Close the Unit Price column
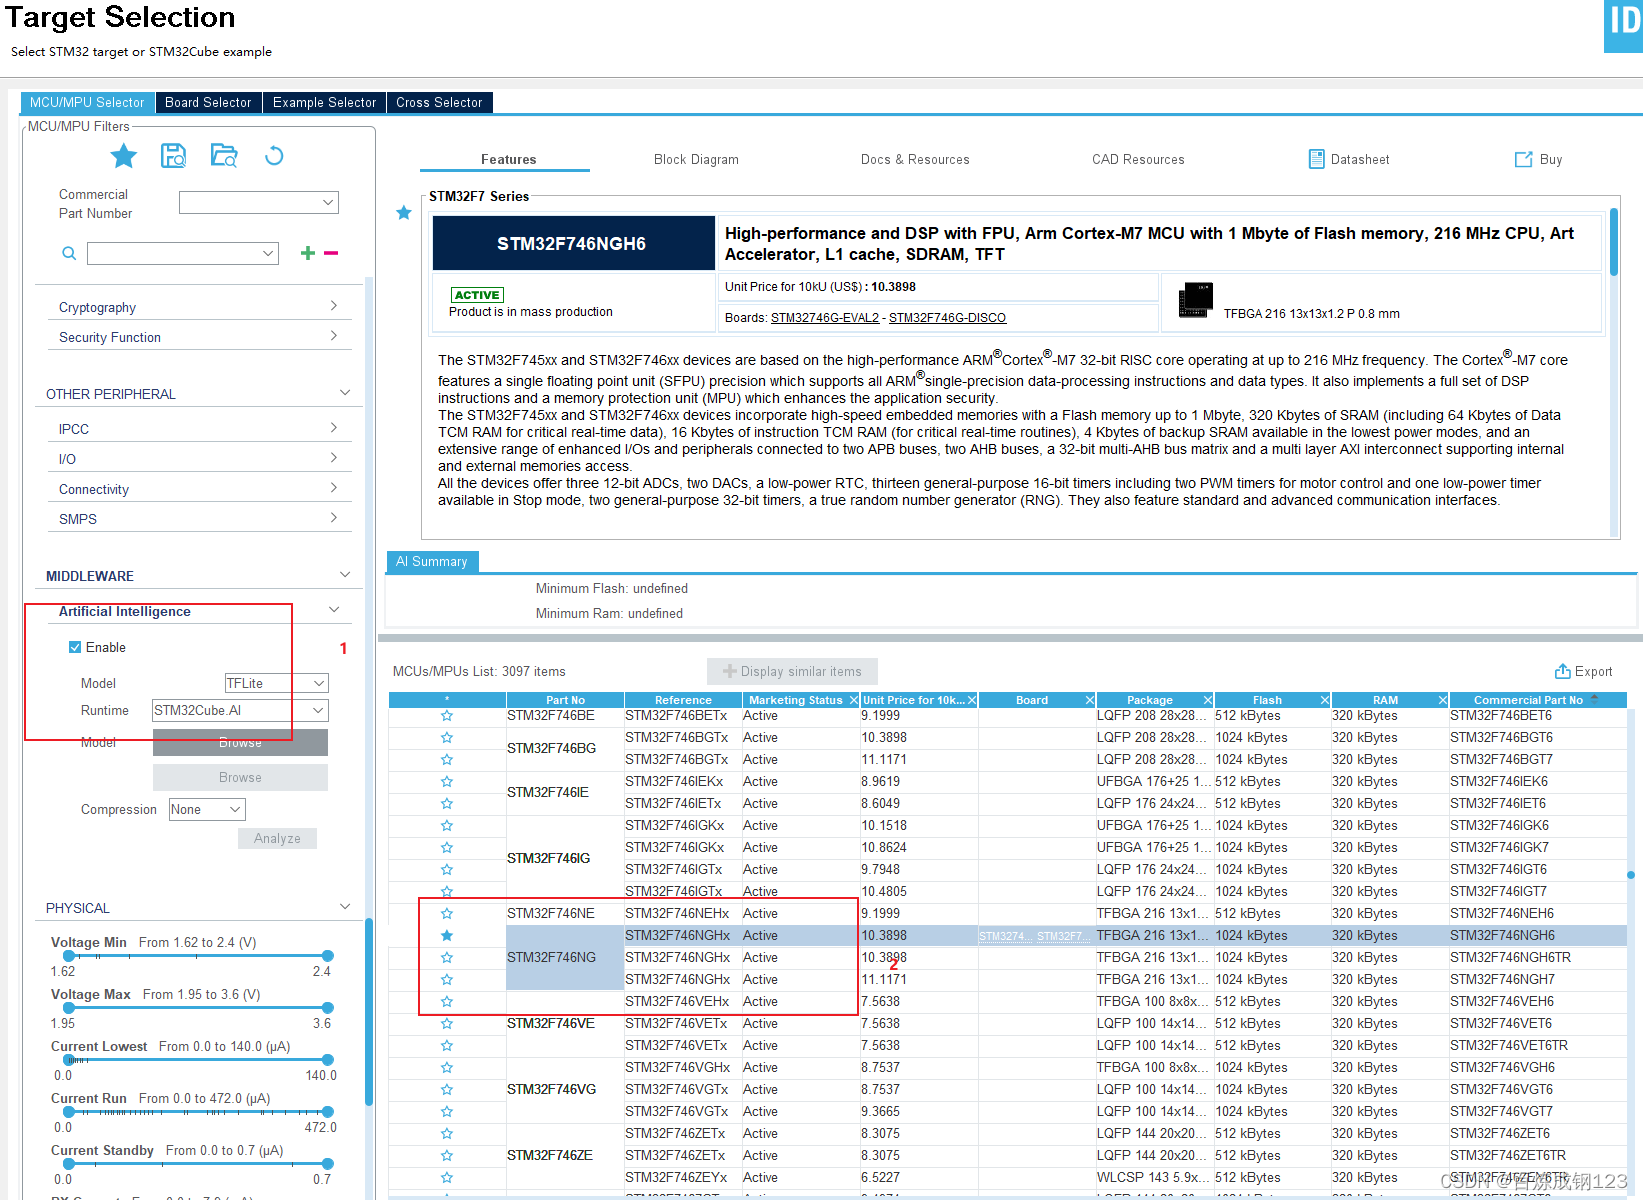The image size is (1643, 1200). coord(971,700)
